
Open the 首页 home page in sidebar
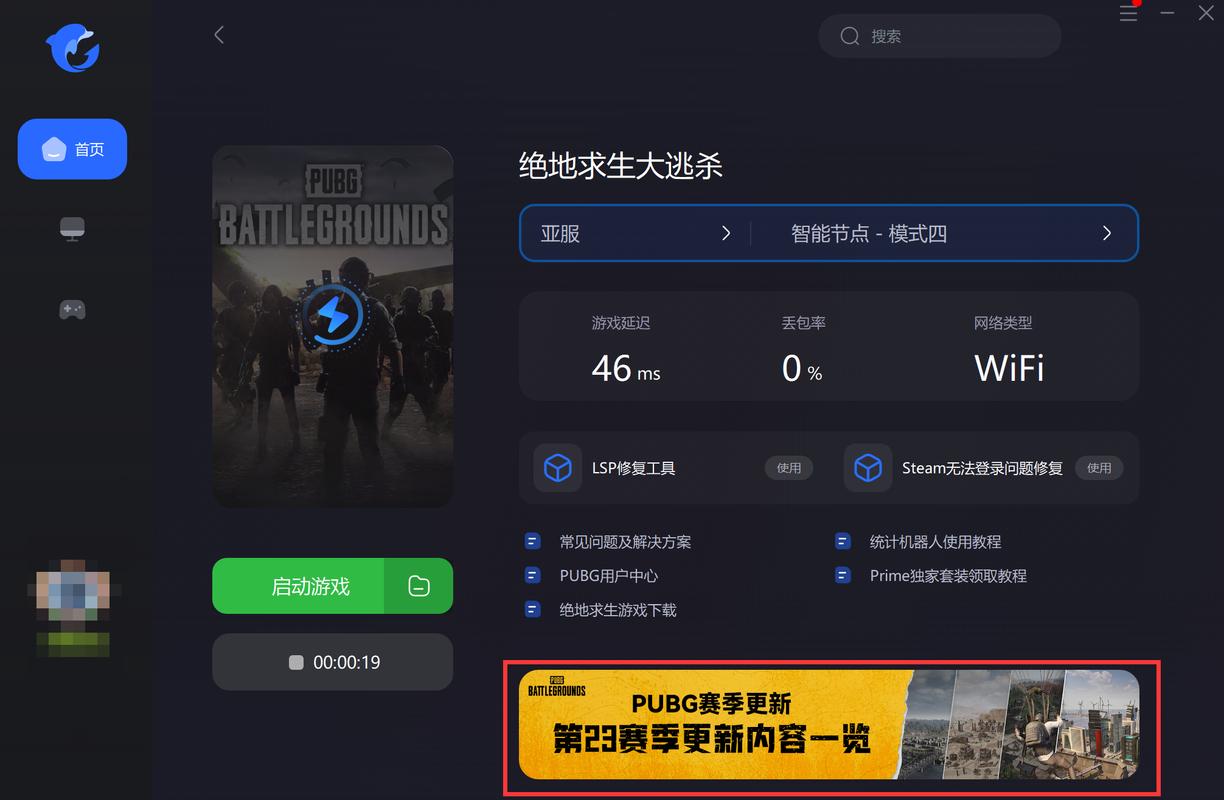click(72, 148)
